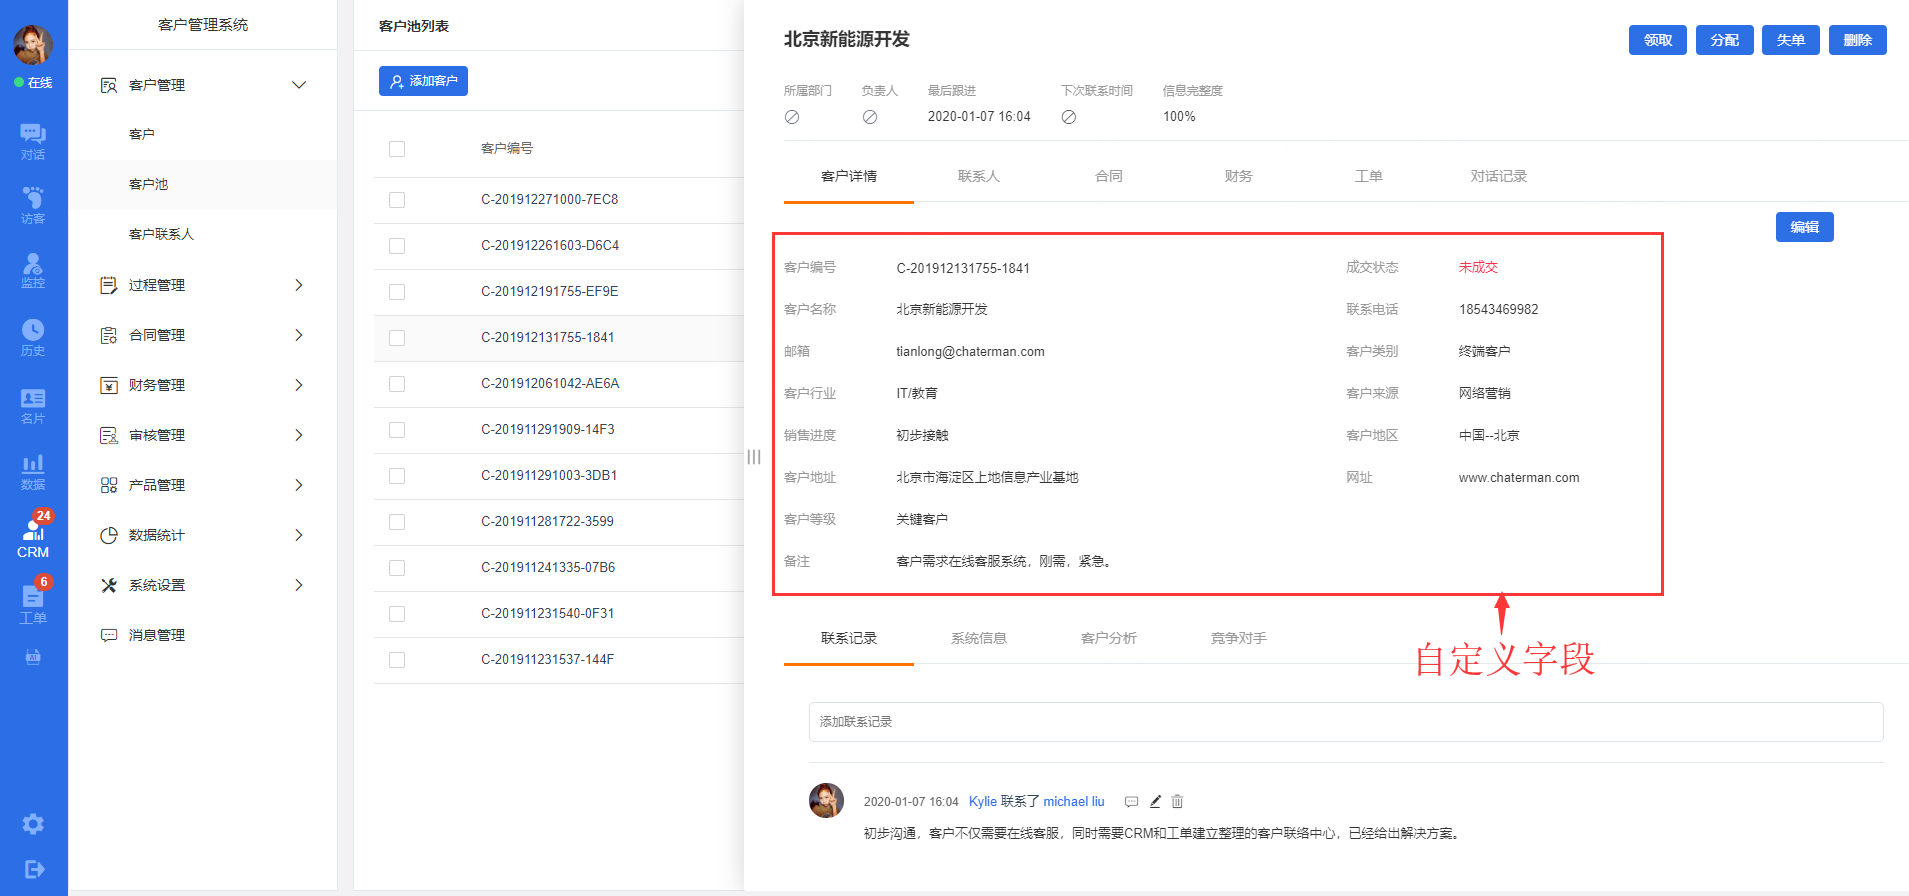Expand the 过程管理 submenu arrow
The height and width of the screenshot is (896, 1909).
tap(298, 285)
